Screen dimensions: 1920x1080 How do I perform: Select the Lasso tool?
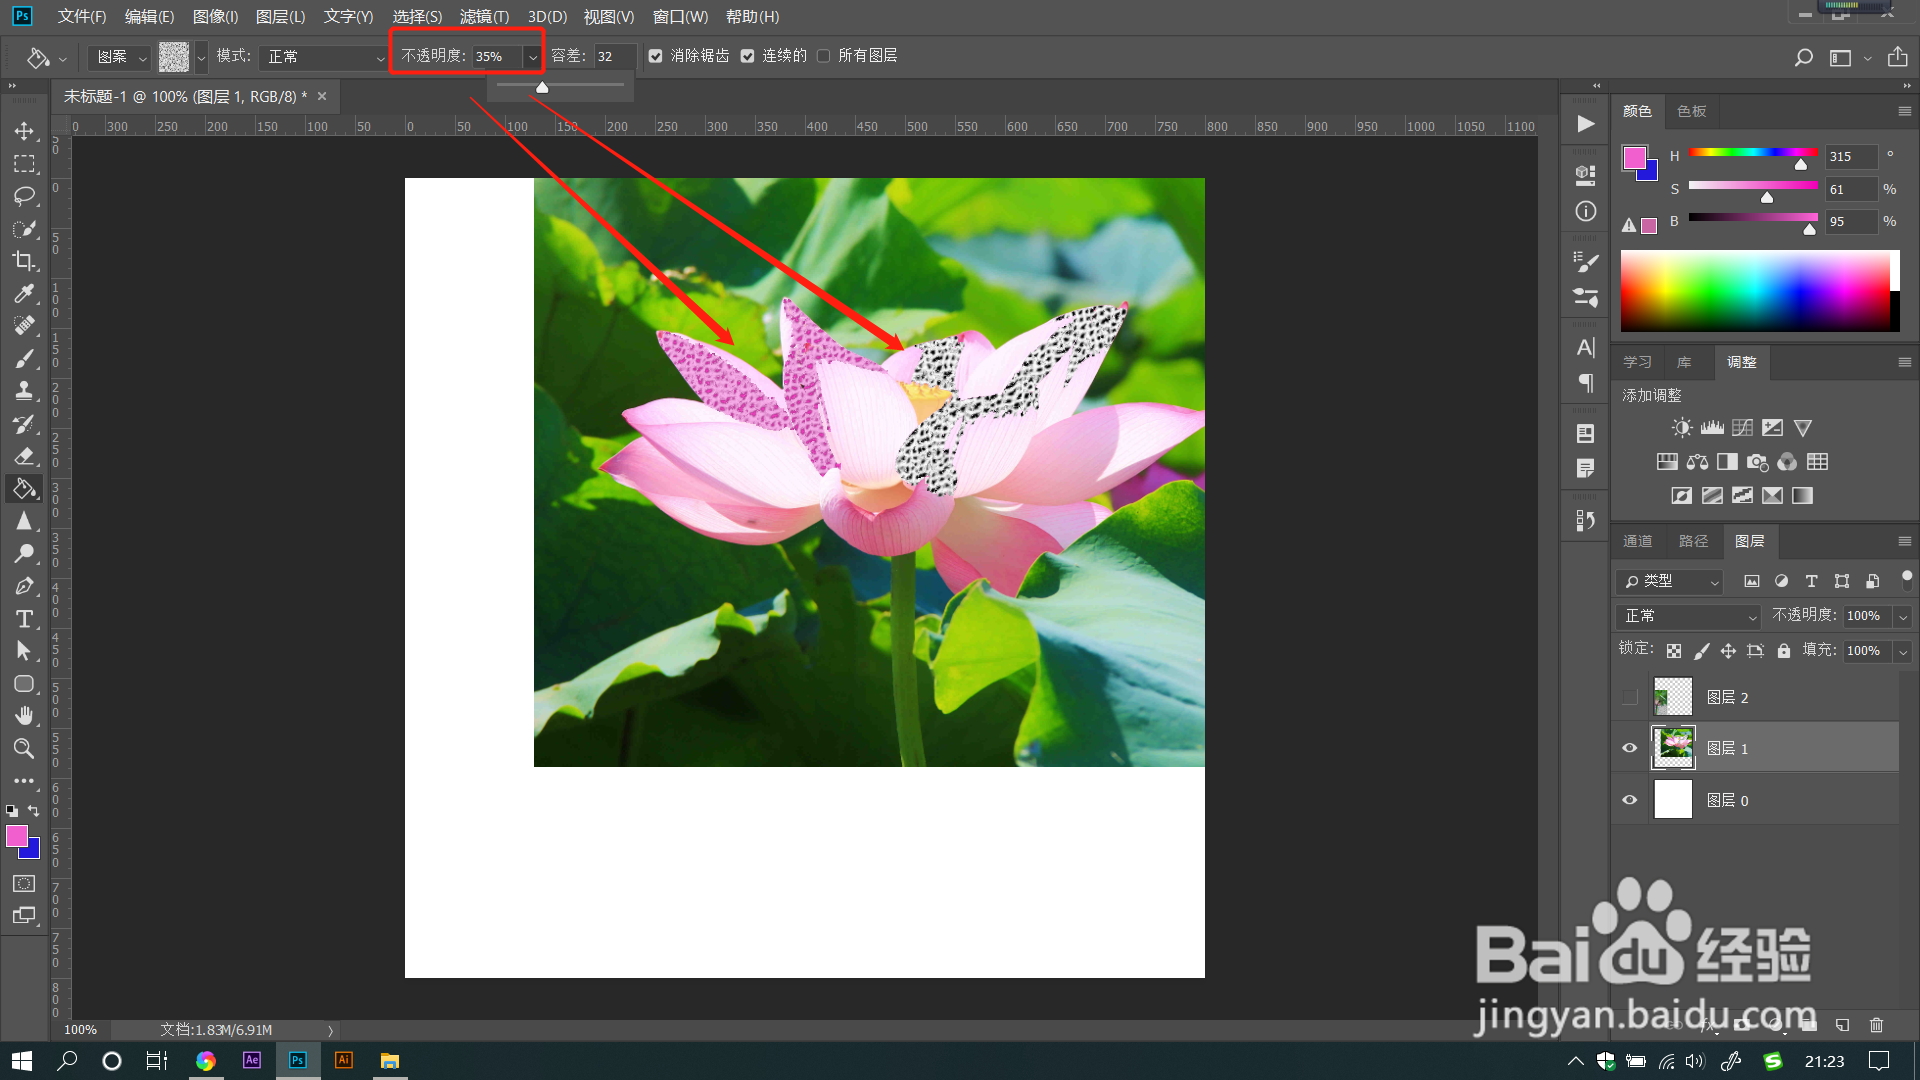coord(24,196)
